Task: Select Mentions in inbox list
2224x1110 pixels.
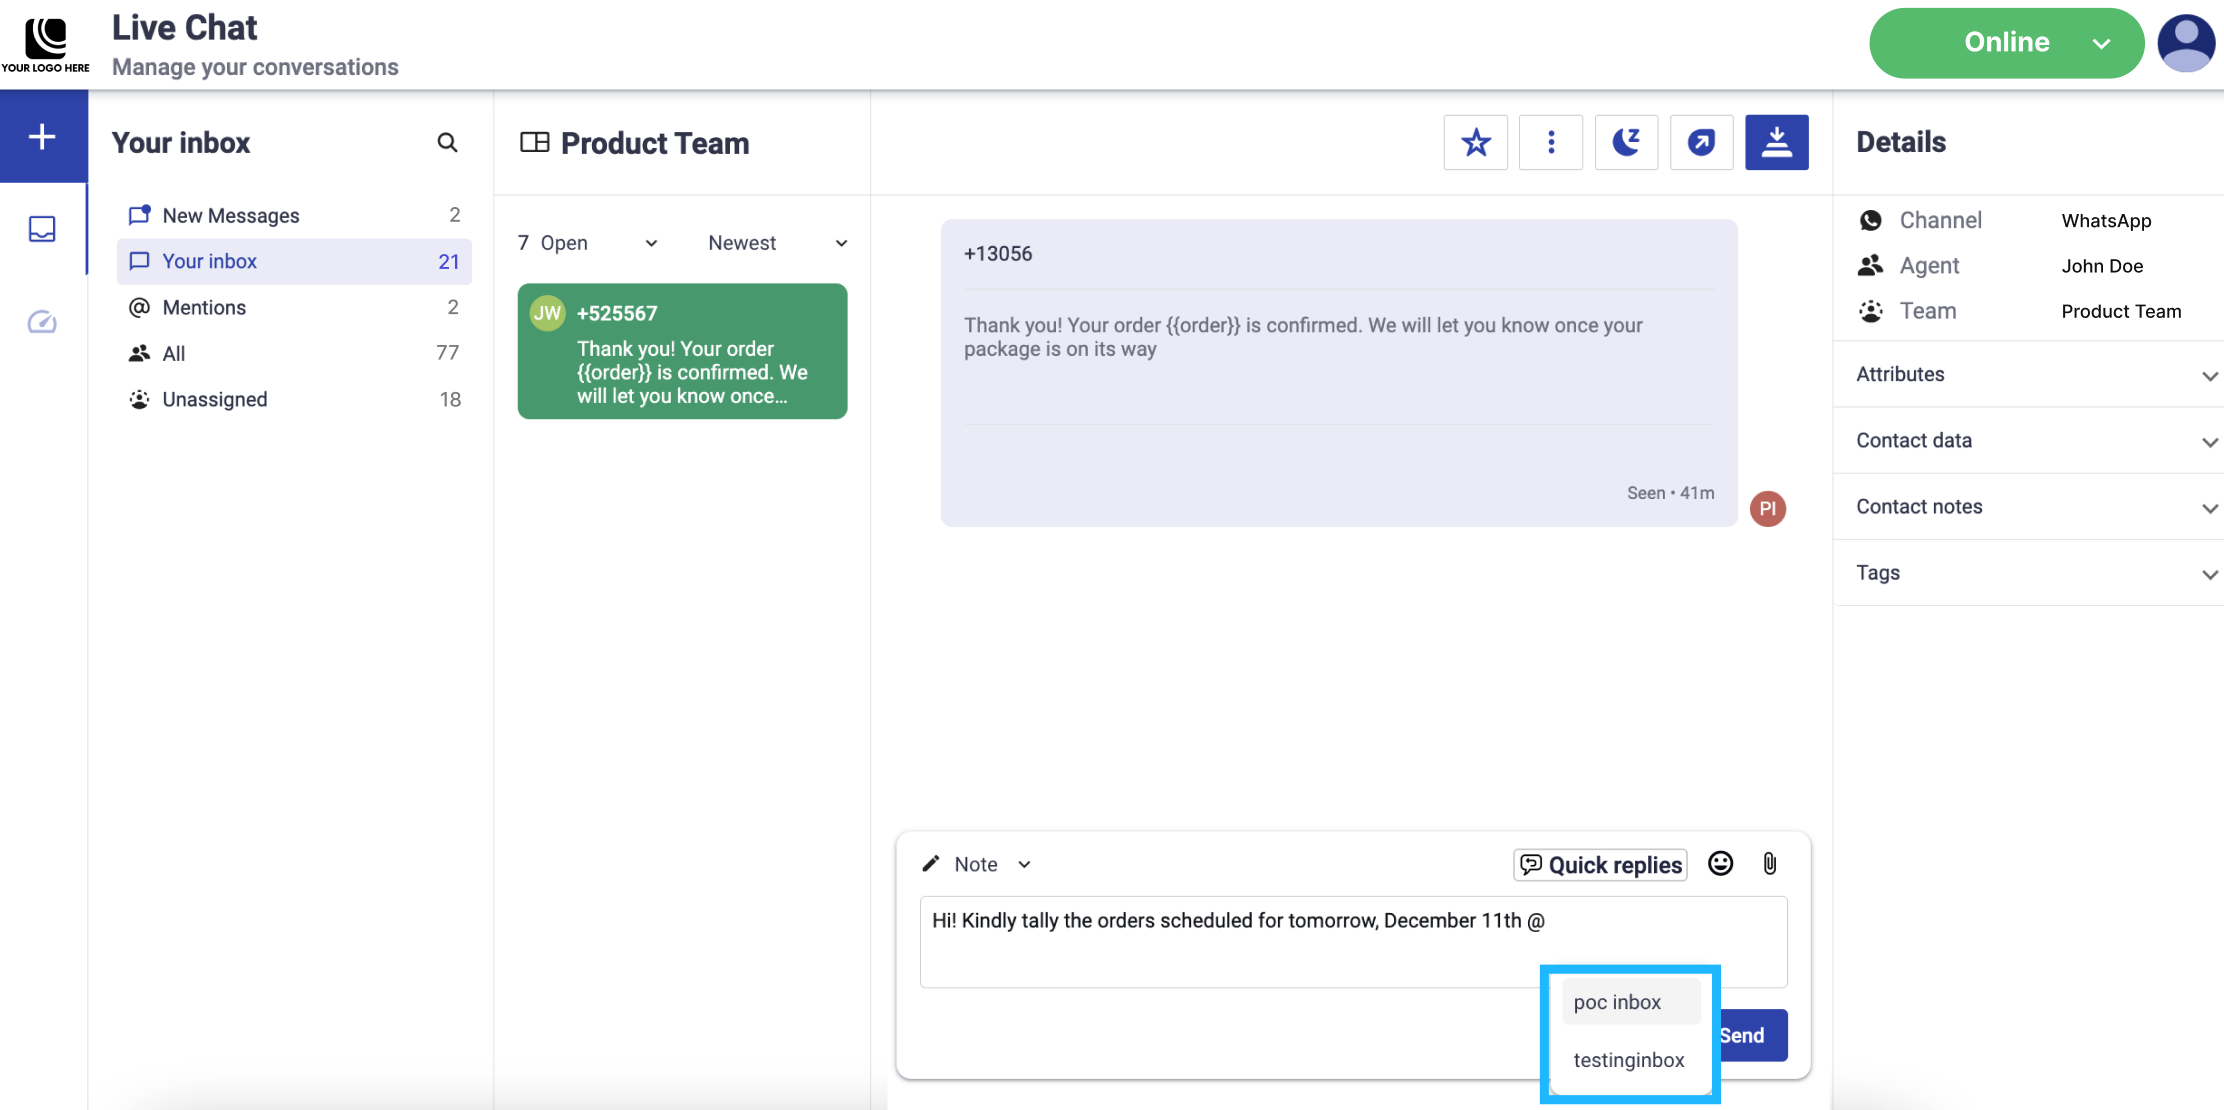Action: coord(204,308)
